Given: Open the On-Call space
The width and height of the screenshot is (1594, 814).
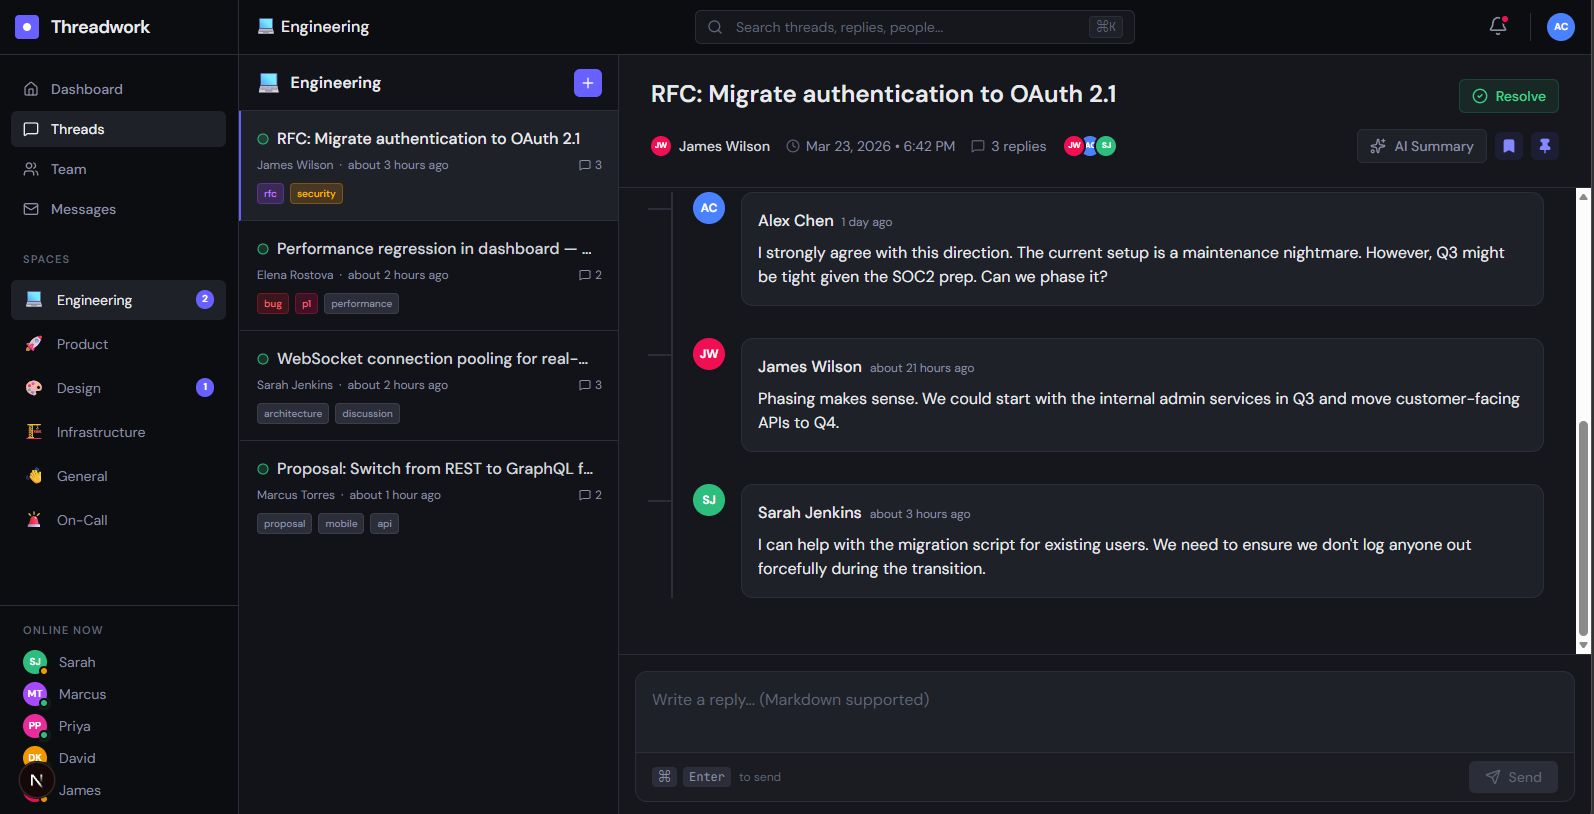Looking at the screenshot, I should 82,520.
